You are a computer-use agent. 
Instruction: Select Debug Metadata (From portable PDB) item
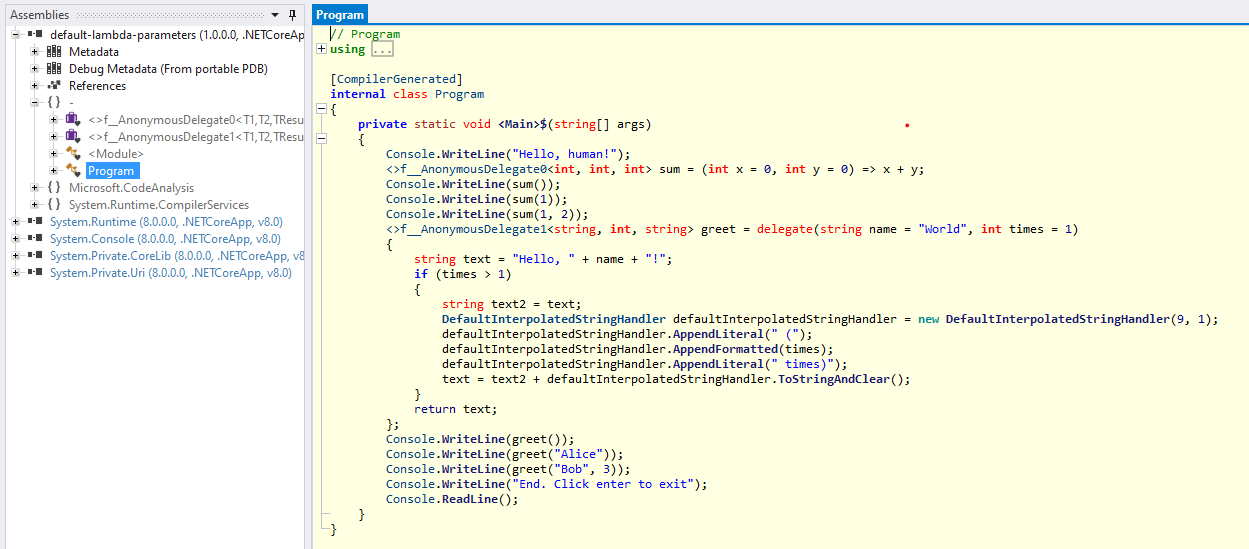coord(168,69)
